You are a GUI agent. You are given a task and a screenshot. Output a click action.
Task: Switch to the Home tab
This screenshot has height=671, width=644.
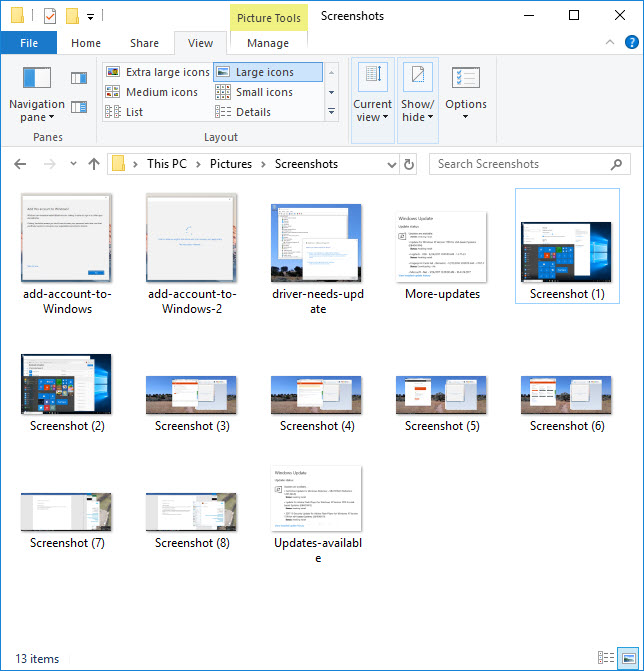point(86,43)
